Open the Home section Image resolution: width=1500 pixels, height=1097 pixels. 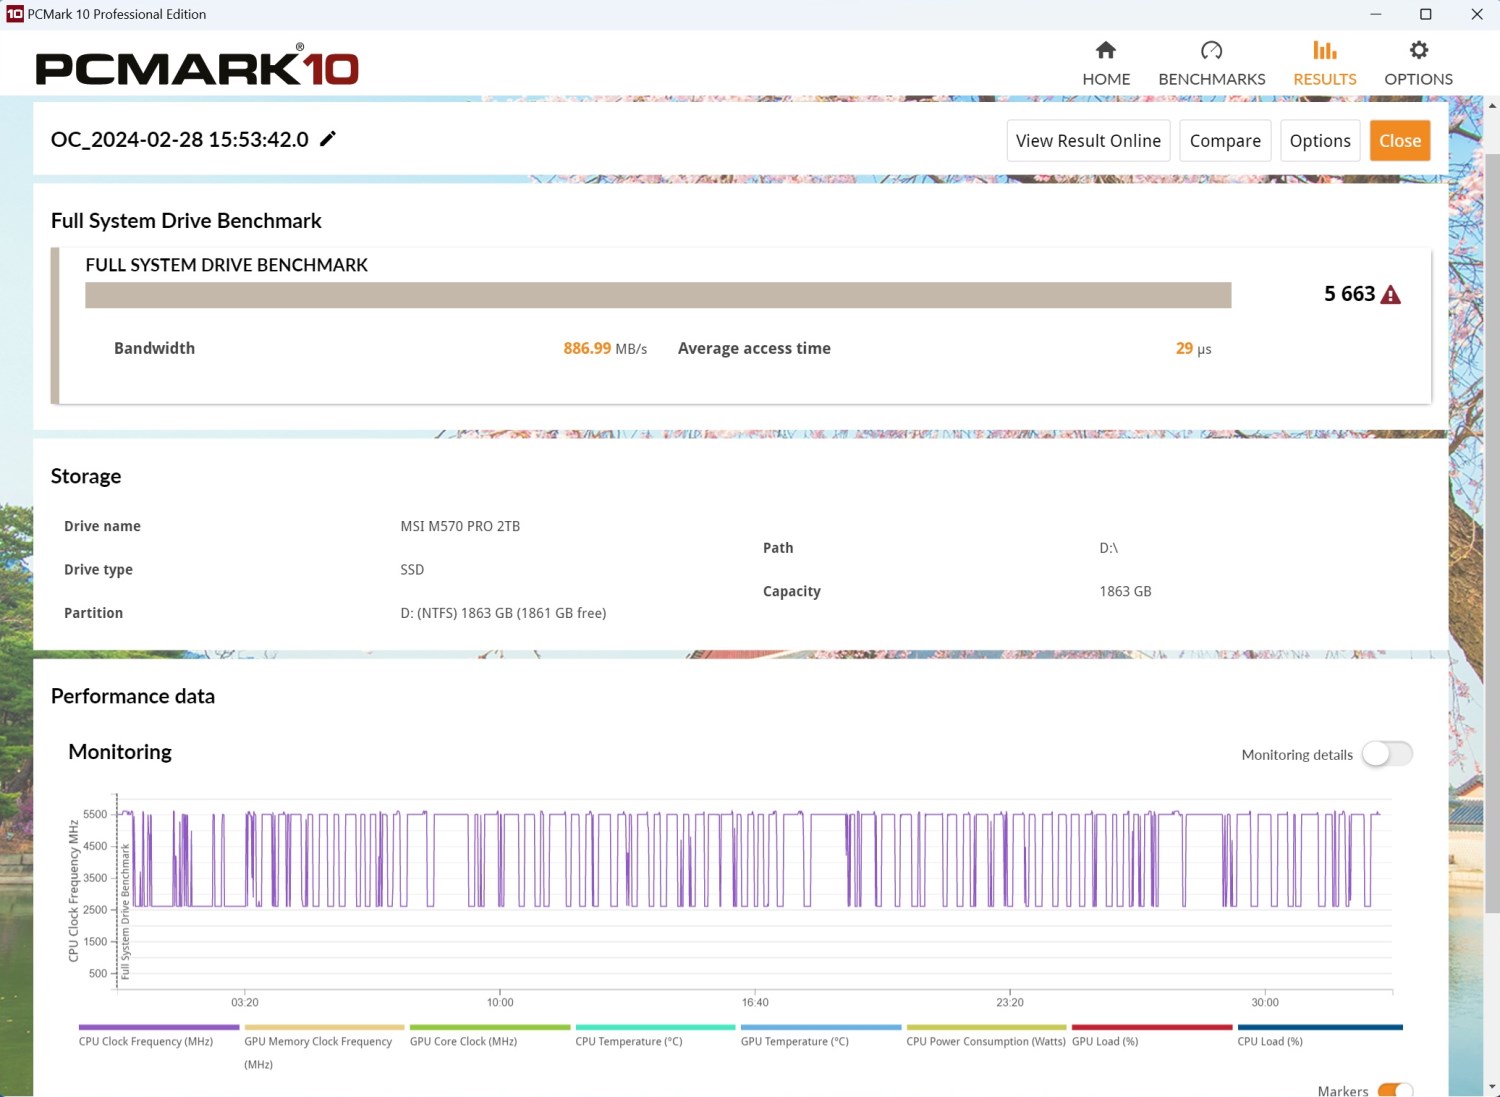pyautogui.click(x=1106, y=63)
